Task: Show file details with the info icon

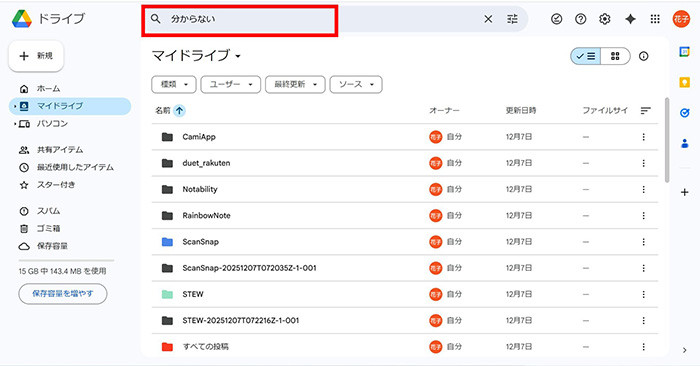Action: (x=643, y=56)
